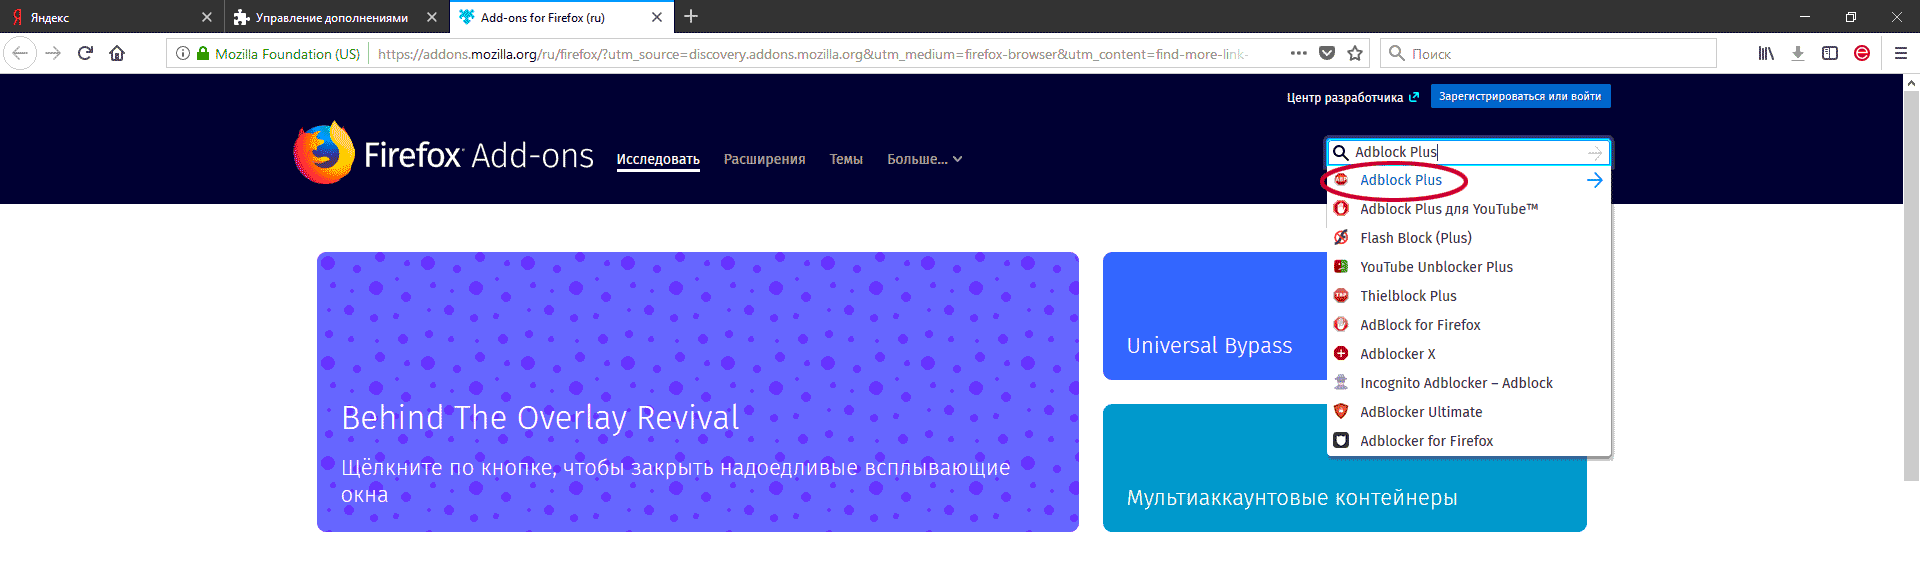Select Adblock Plus suggestion in results
Viewport: 1920px width, 570px height.
tap(1400, 180)
